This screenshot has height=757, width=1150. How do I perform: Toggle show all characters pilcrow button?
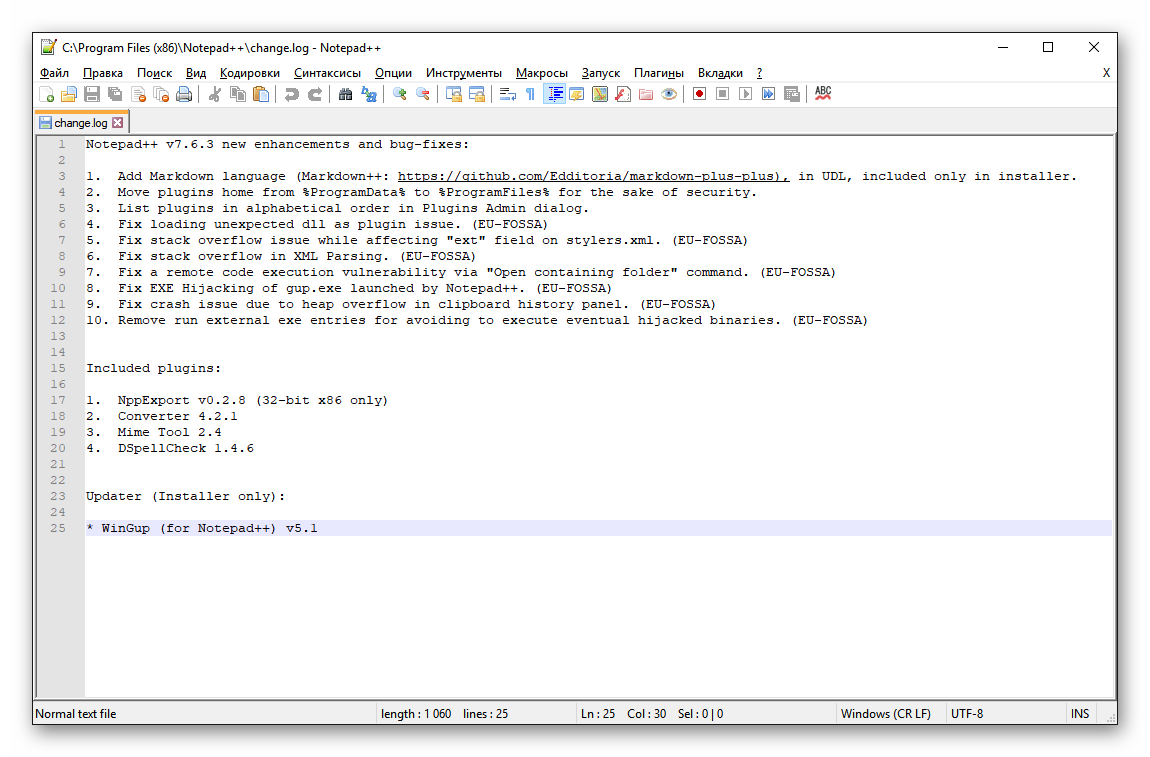click(530, 94)
